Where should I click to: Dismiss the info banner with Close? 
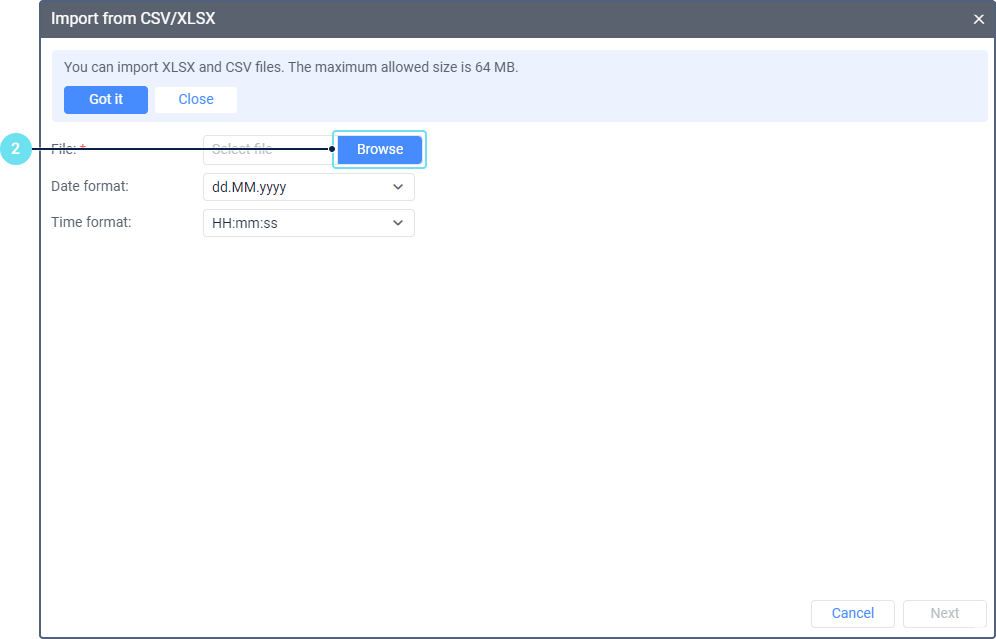tap(196, 100)
